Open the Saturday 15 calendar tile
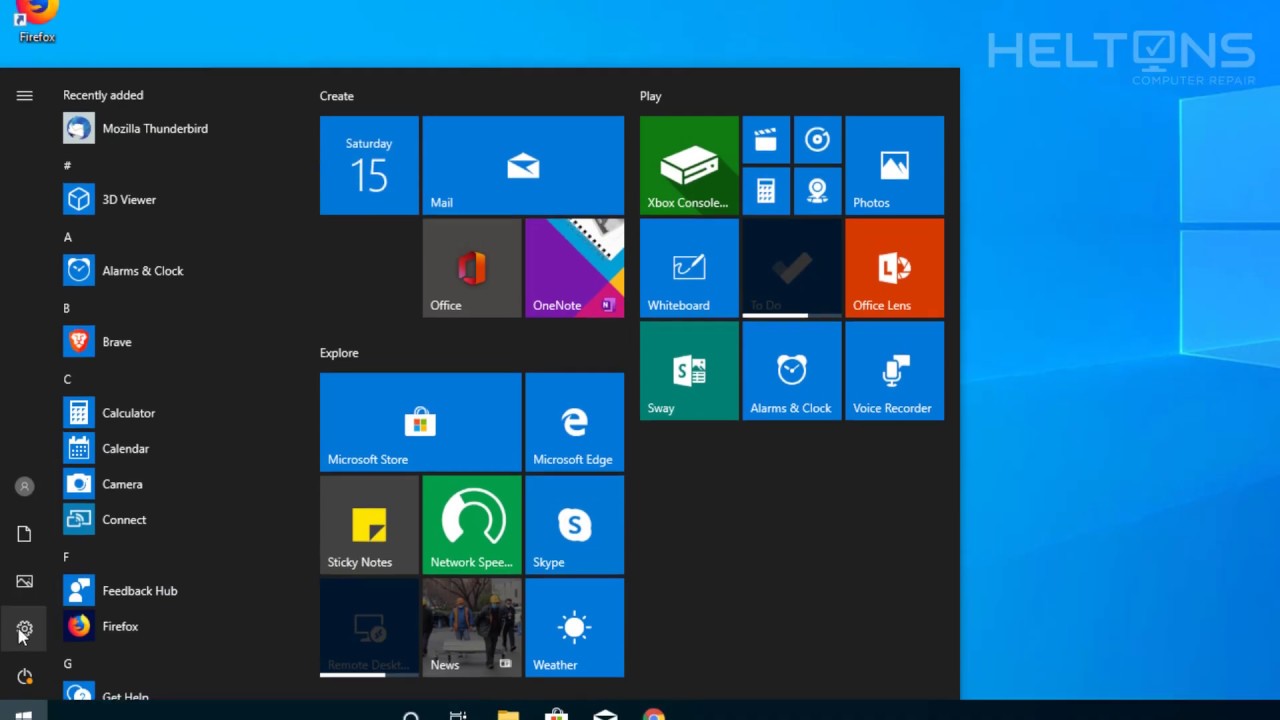 tap(369, 165)
